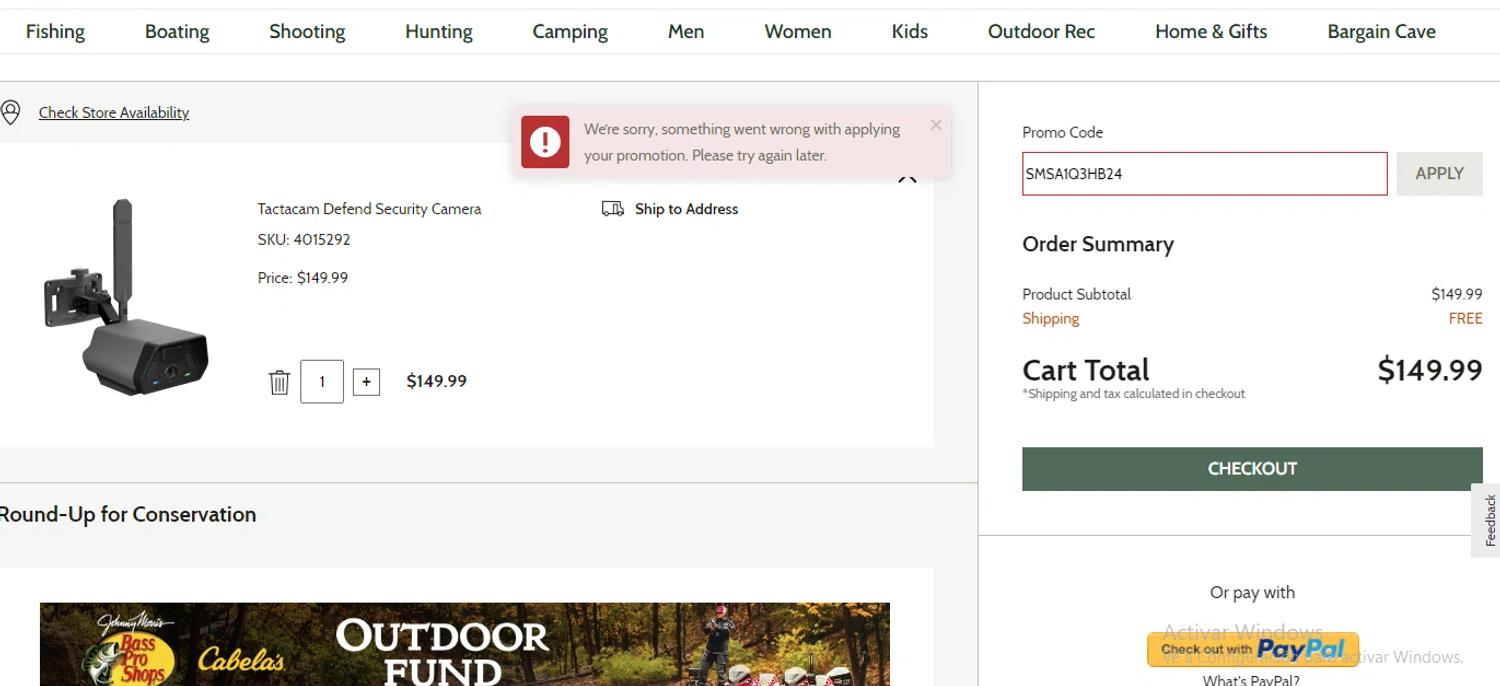The width and height of the screenshot is (1500, 686).
Task: Click the store location pin icon
Action: click(x=11, y=112)
